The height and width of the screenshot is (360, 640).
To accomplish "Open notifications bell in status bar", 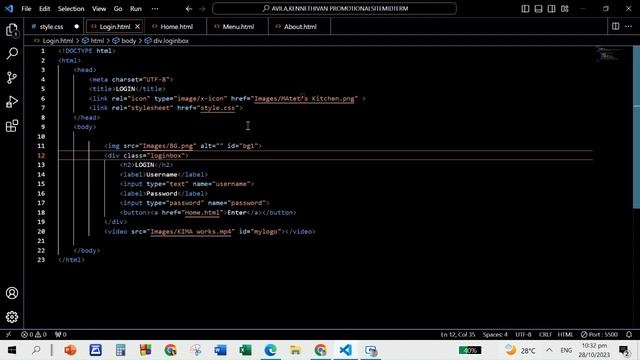I will click(x=629, y=334).
